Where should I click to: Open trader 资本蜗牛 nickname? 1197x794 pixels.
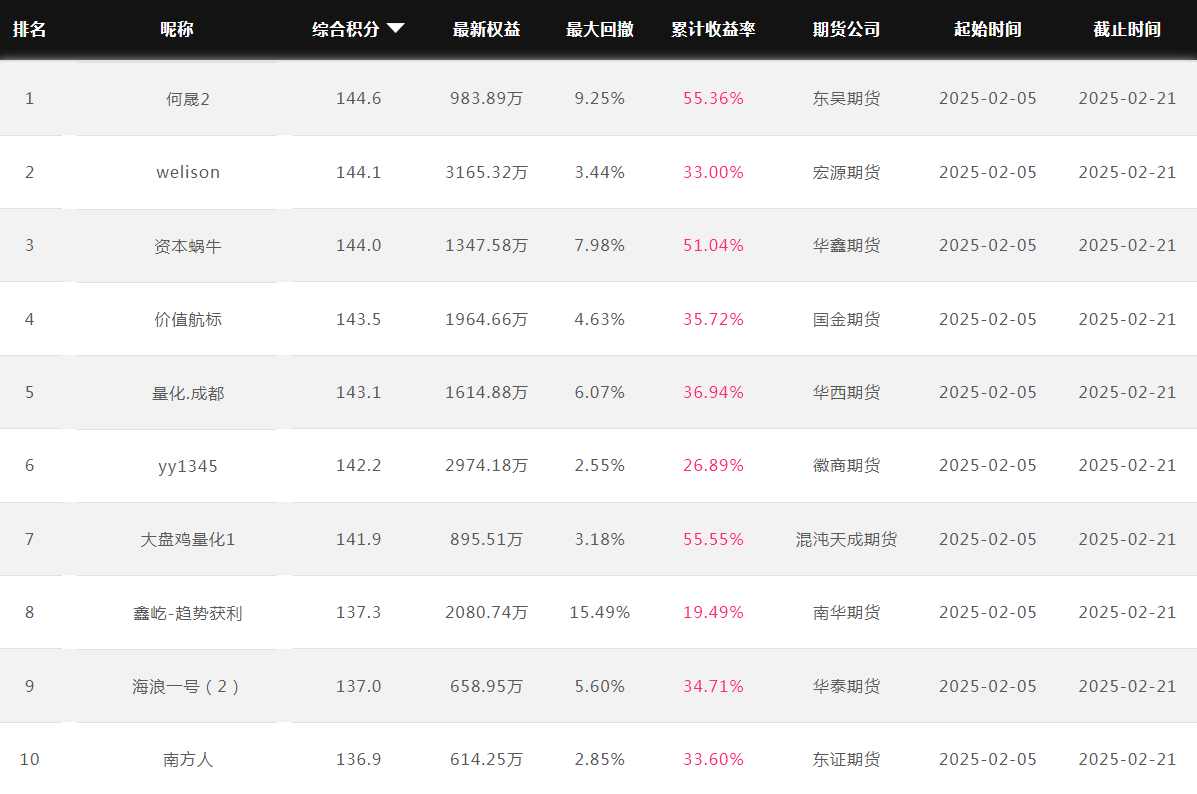coord(188,246)
